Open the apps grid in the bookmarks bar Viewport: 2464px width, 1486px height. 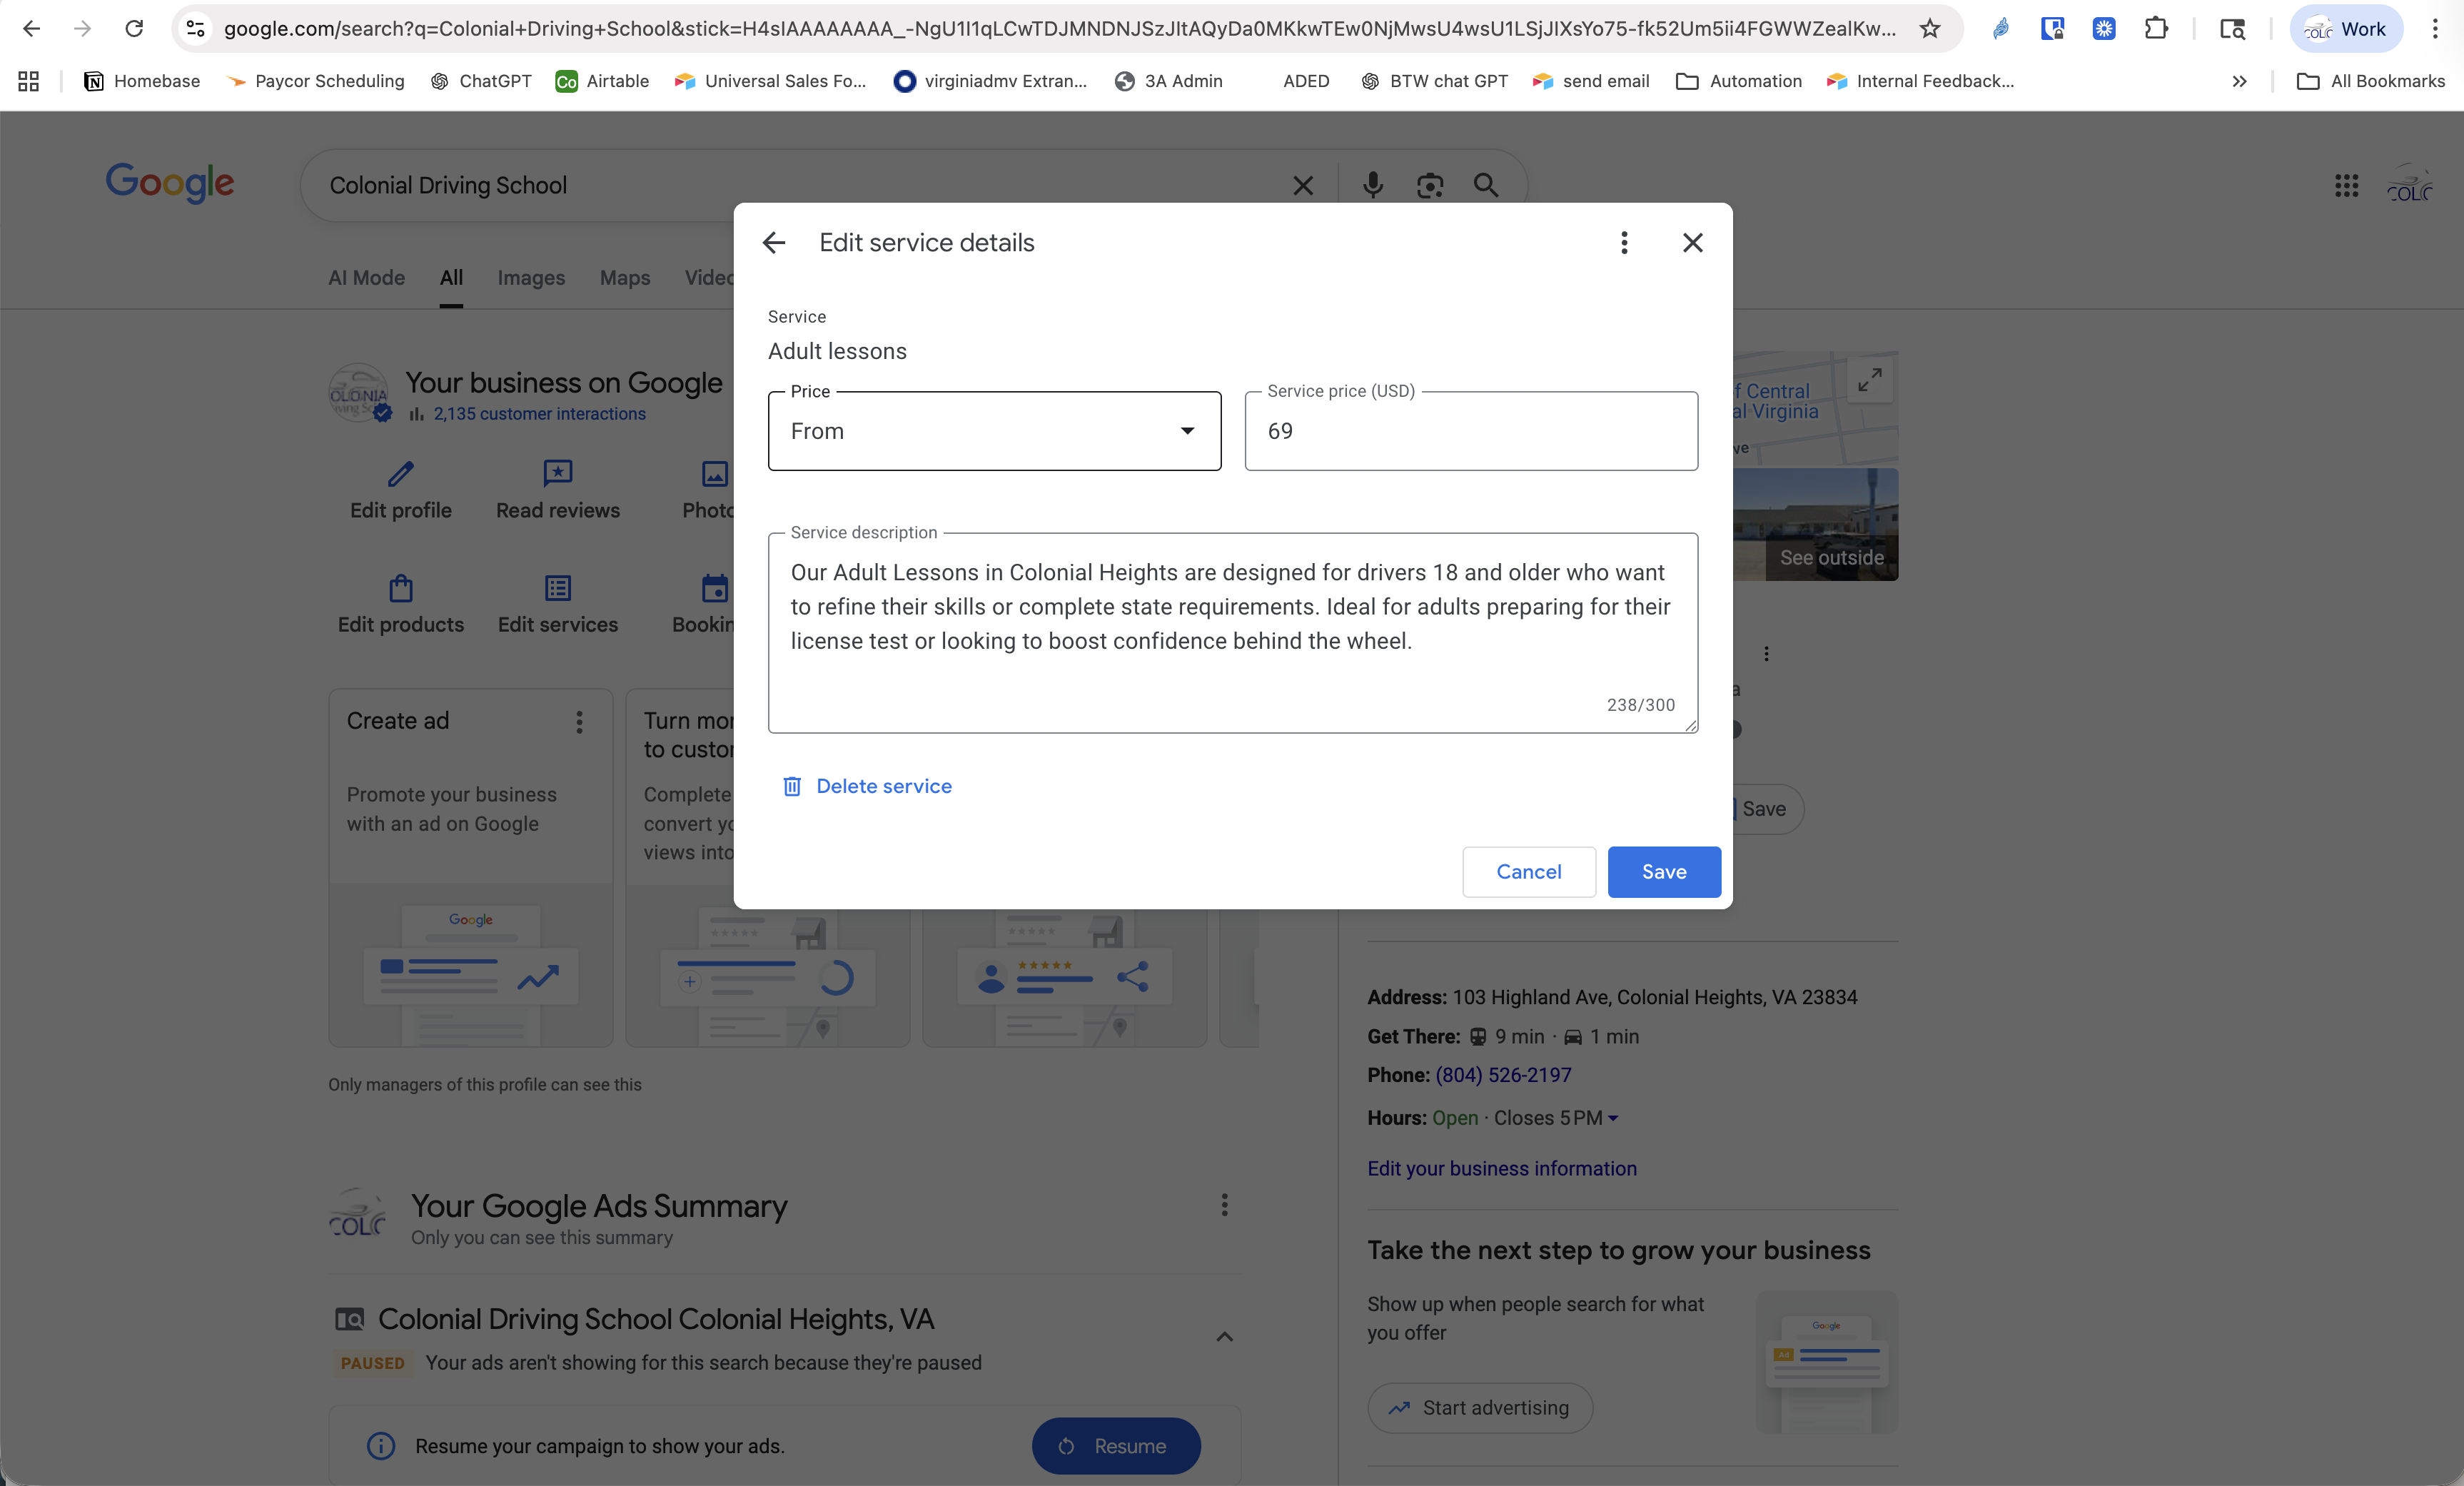[x=28, y=81]
